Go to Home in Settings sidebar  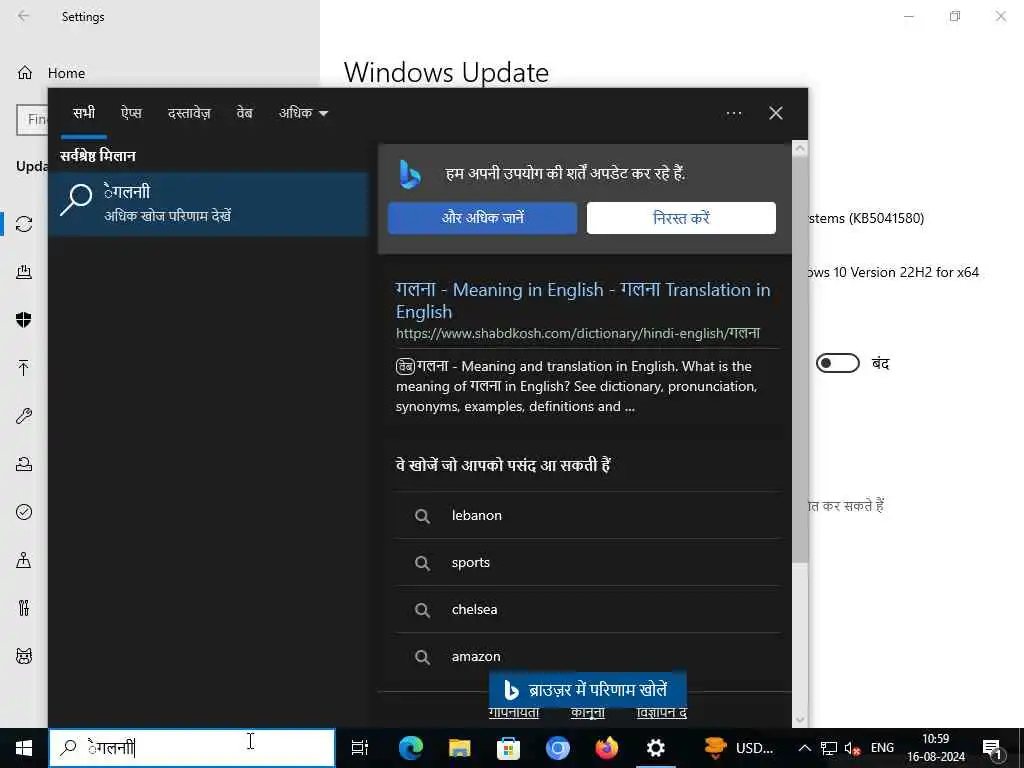pyautogui.click(x=51, y=73)
